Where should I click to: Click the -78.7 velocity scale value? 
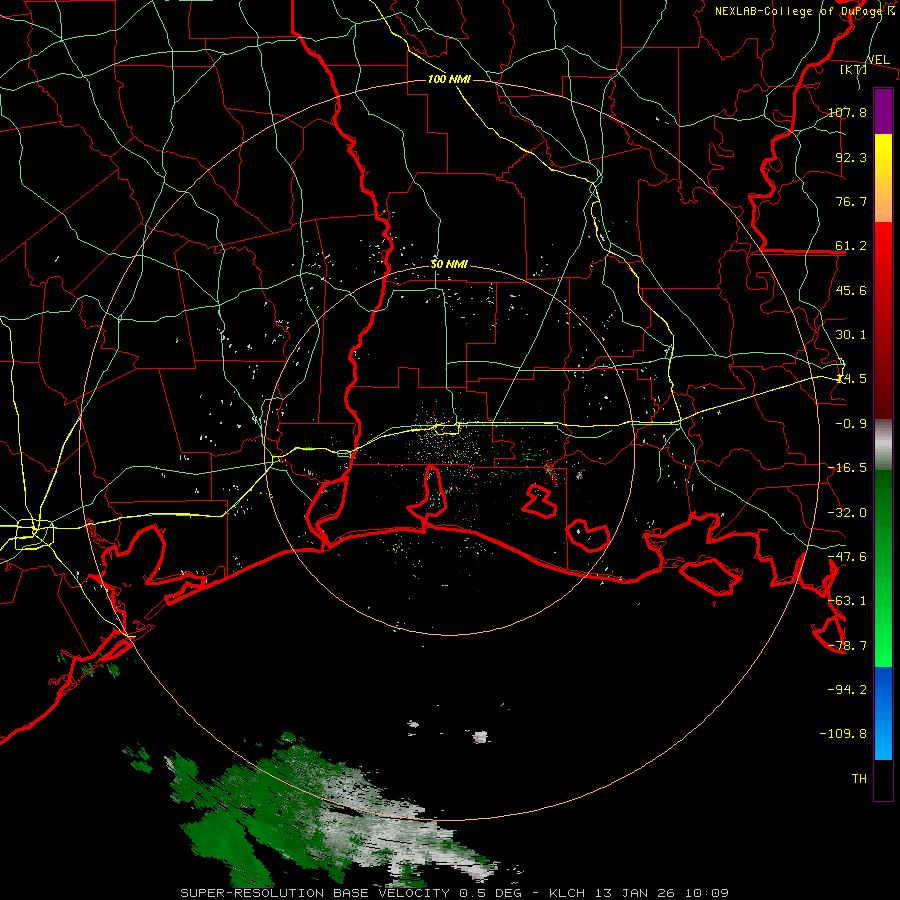coord(847,646)
